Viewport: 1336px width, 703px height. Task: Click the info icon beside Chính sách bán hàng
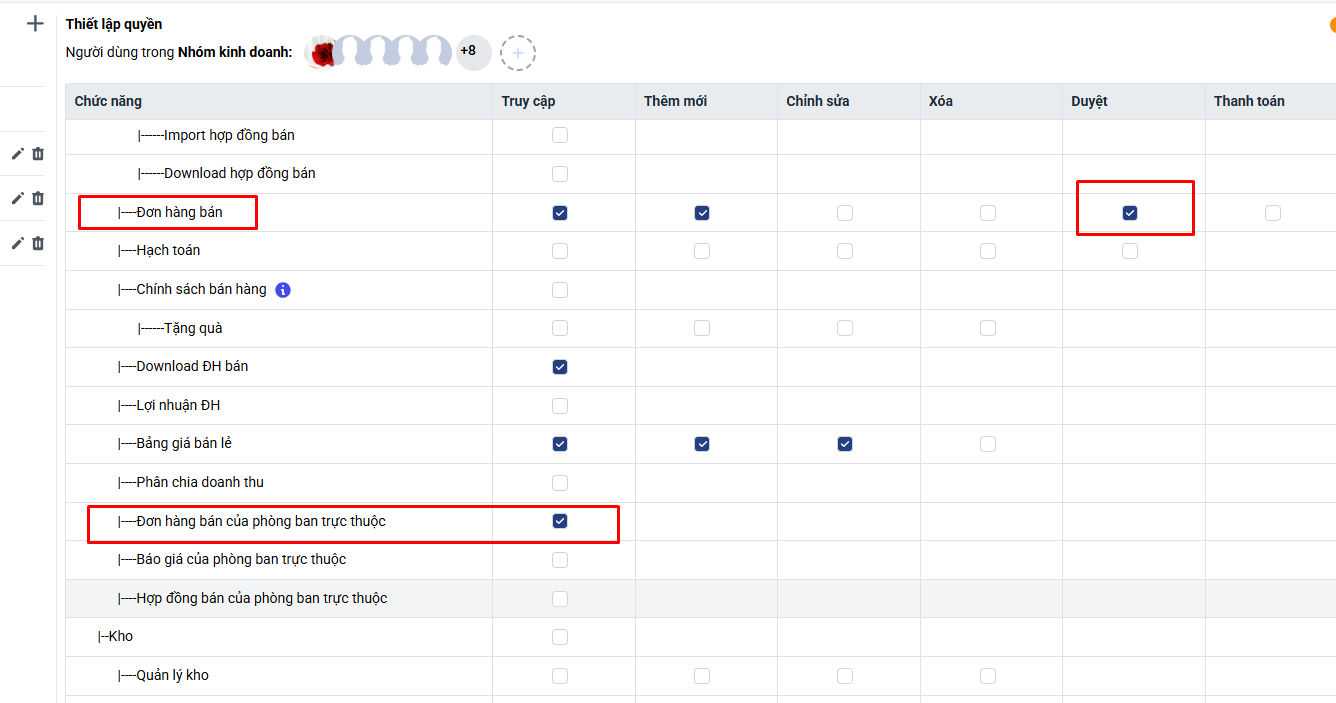[283, 290]
